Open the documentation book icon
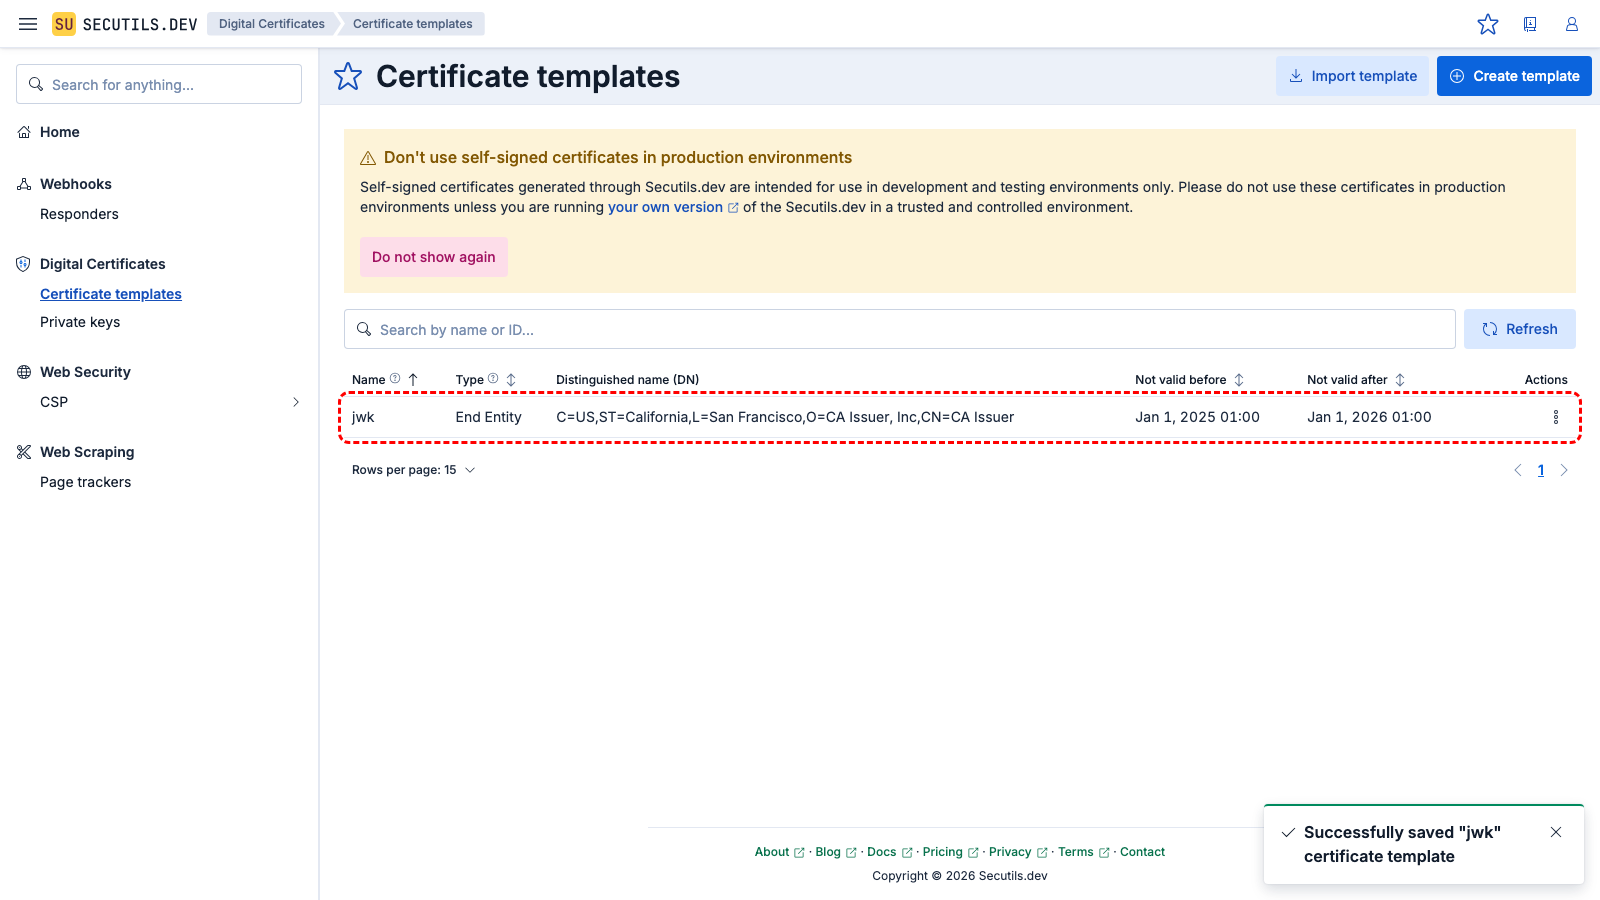 coord(1530,24)
